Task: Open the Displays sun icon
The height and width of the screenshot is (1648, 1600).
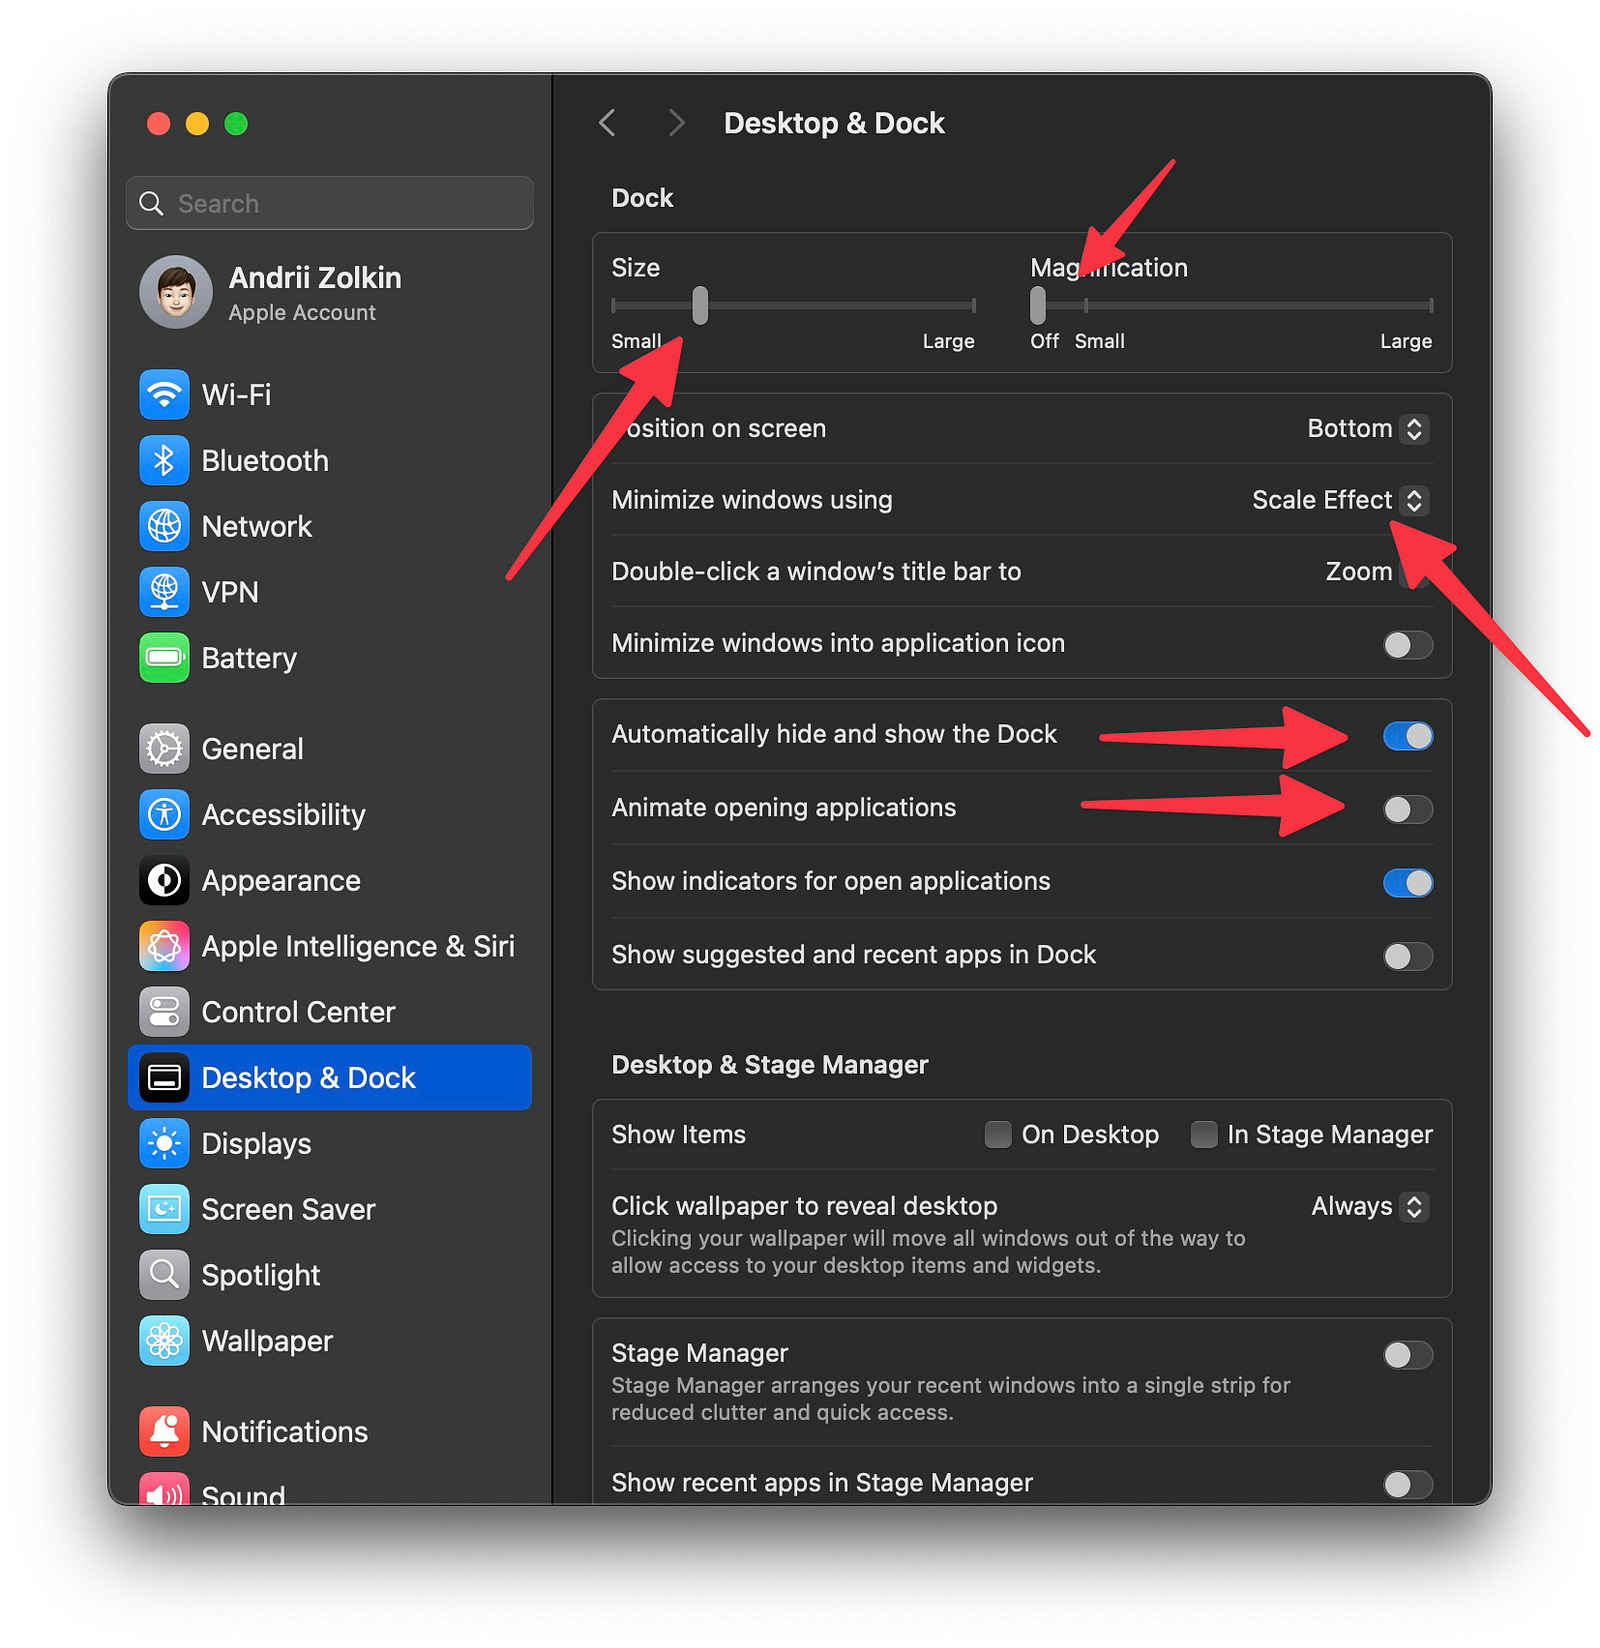Action: [164, 1144]
